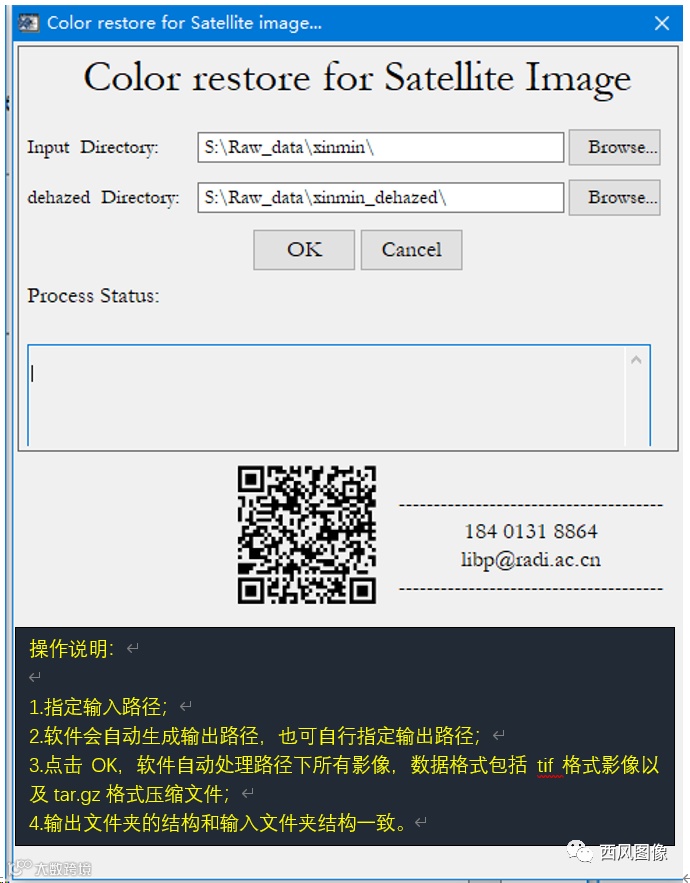
Task: Click the OK button
Action: [x=304, y=249]
